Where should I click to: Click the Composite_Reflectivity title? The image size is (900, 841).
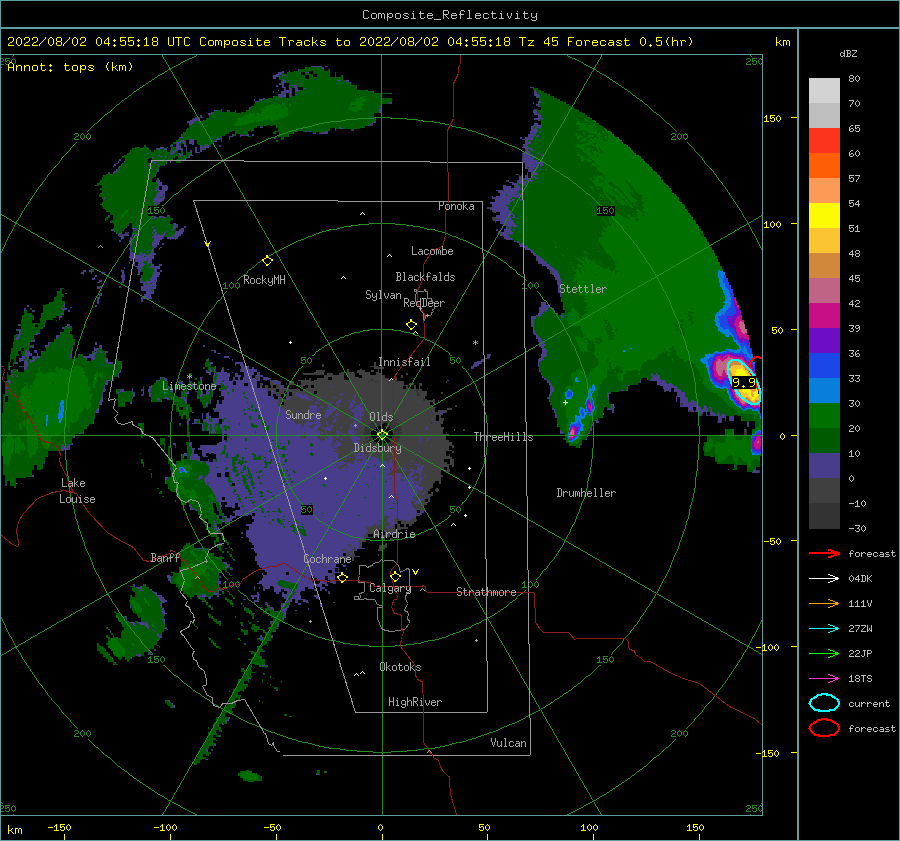point(449,15)
